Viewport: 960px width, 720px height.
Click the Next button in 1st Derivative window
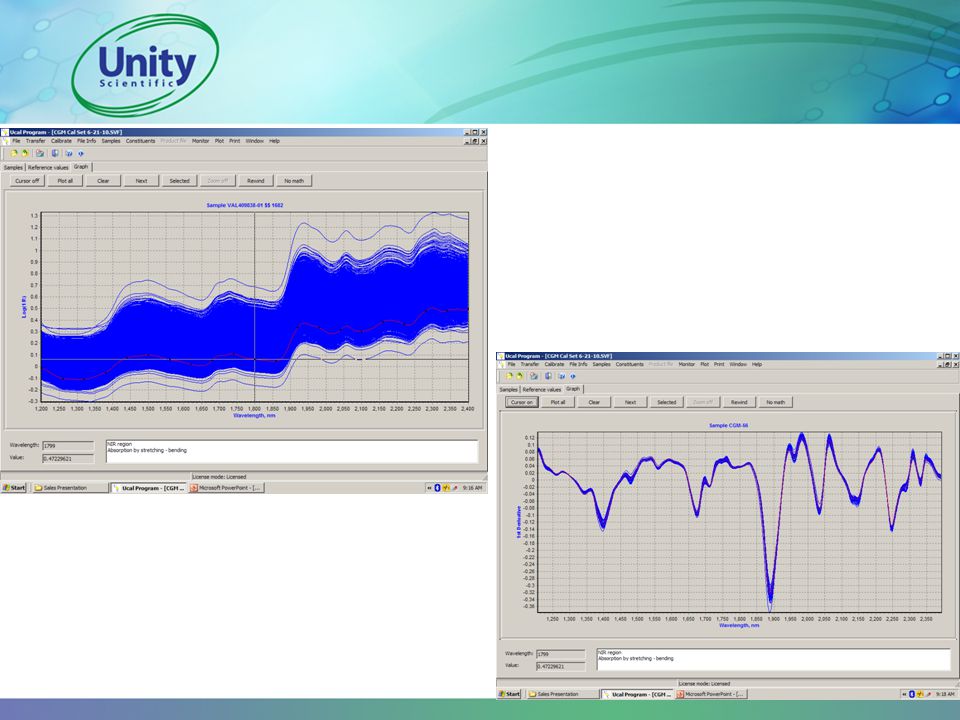click(631, 402)
